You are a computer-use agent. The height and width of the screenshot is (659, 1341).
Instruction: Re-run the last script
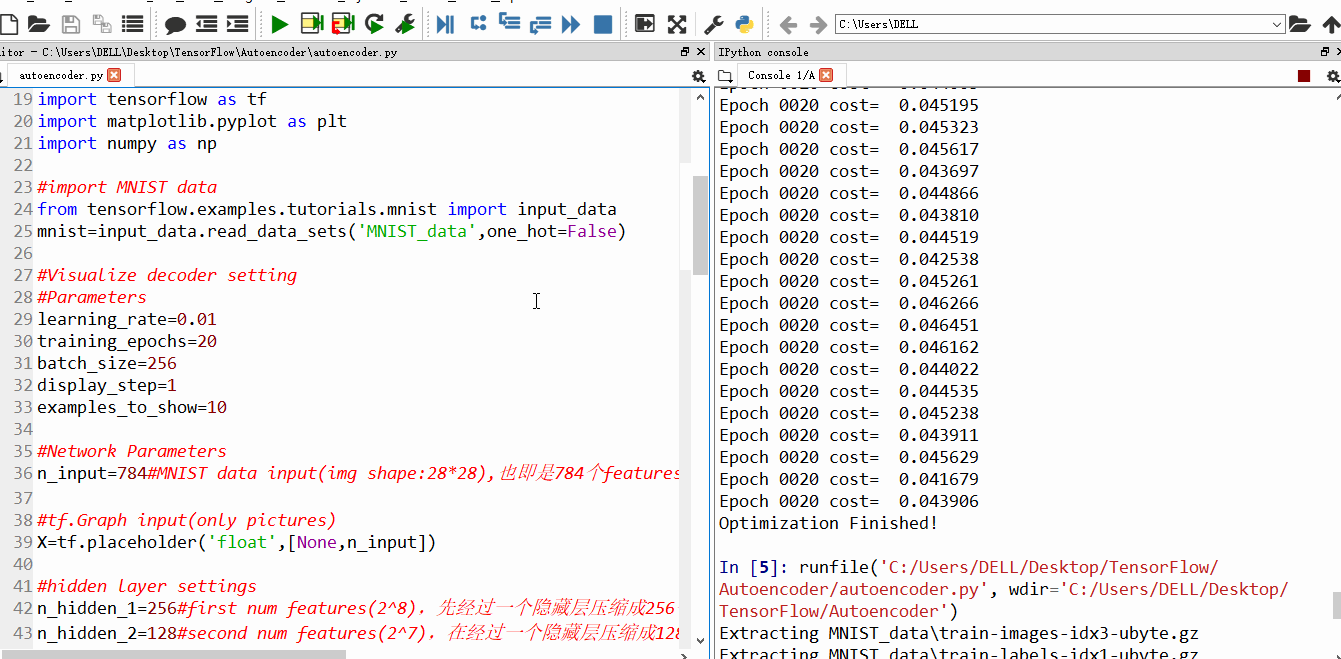point(374,24)
